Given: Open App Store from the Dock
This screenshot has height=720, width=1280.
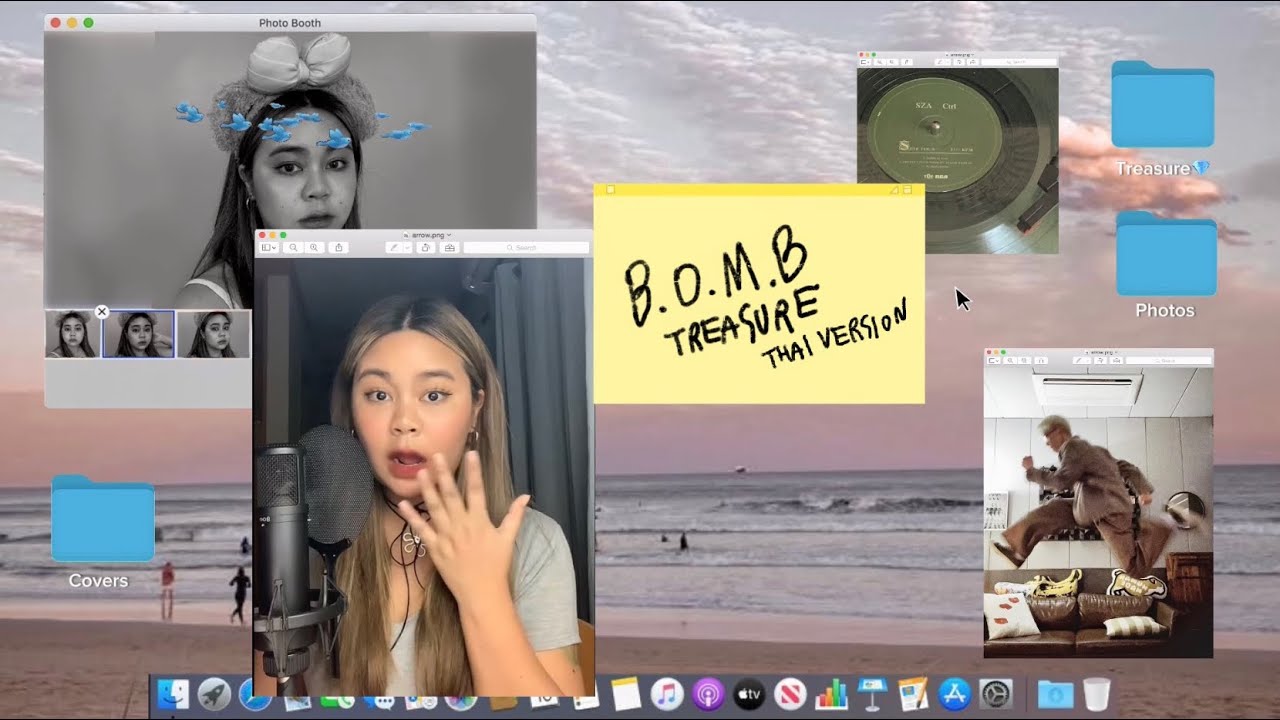Looking at the screenshot, I should 955,694.
